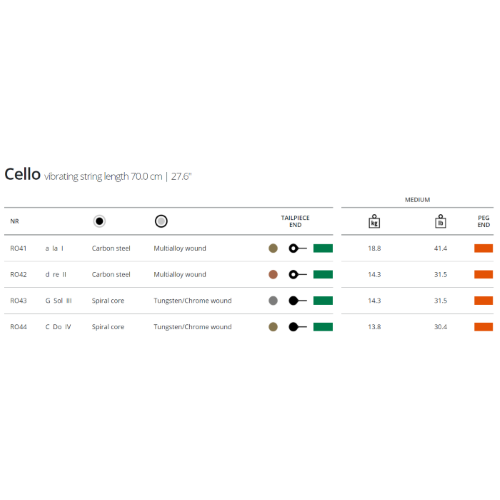This screenshot has width=500, height=500.
Task: Click the 18.8 kg tension value
Action: (374, 248)
